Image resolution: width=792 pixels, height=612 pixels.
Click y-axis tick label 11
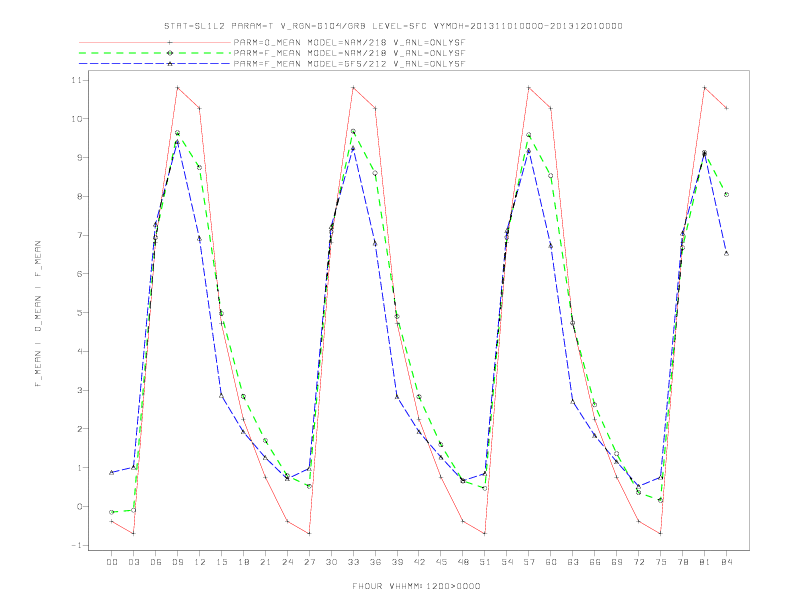click(x=77, y=80)
